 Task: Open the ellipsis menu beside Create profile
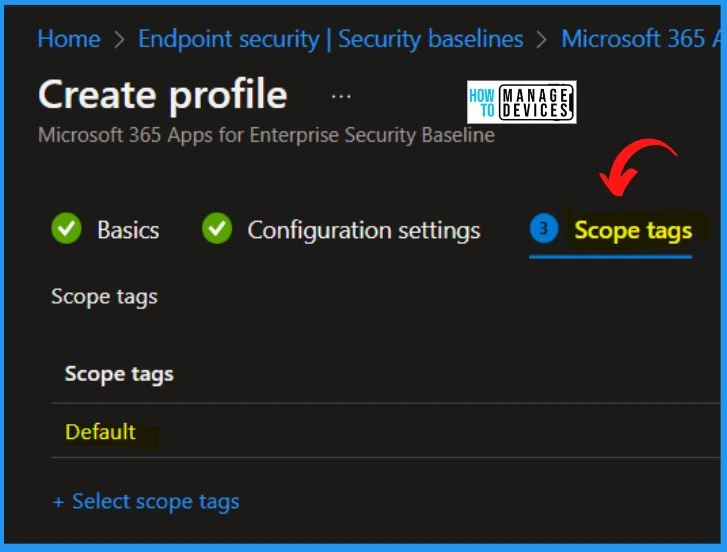(x=341, y=96)
